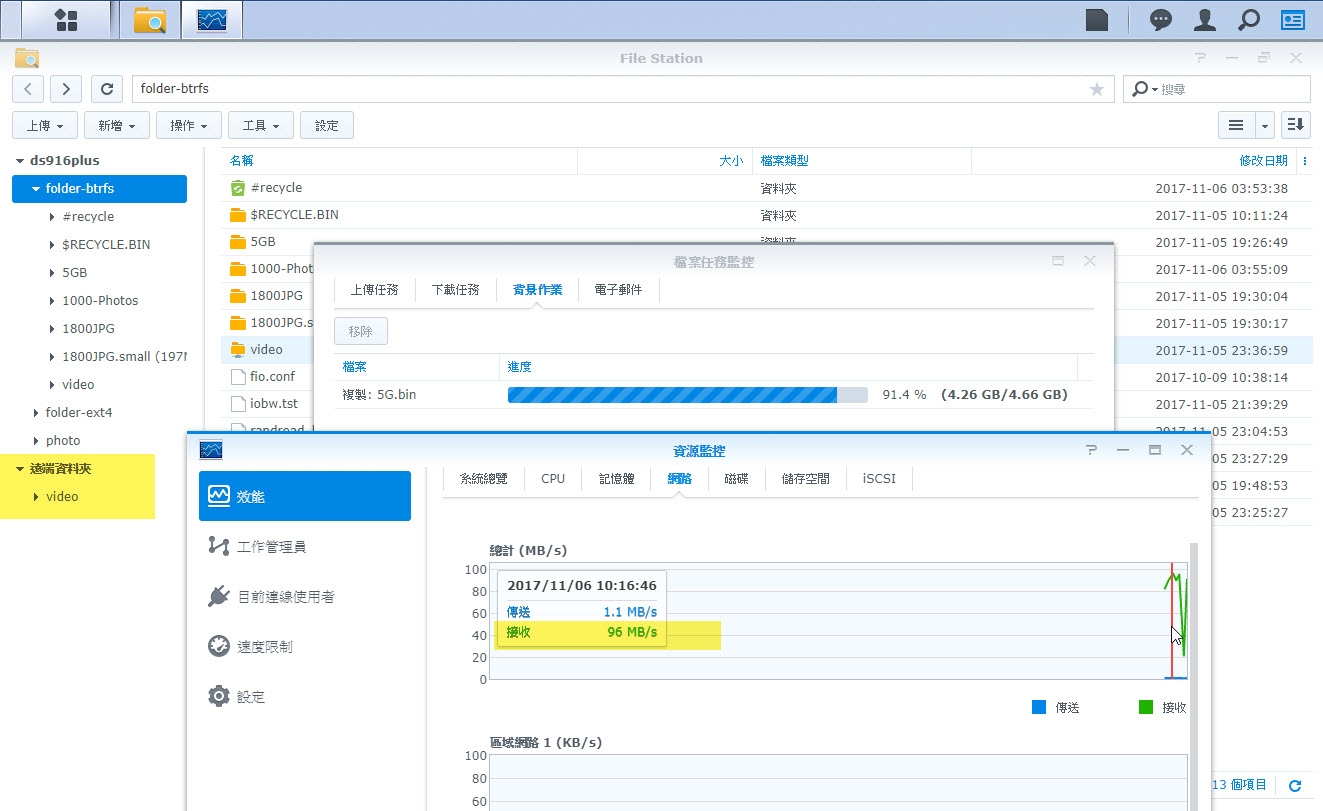Collapse the 遠端資料夾 remote folder tree

coord(20,468)
